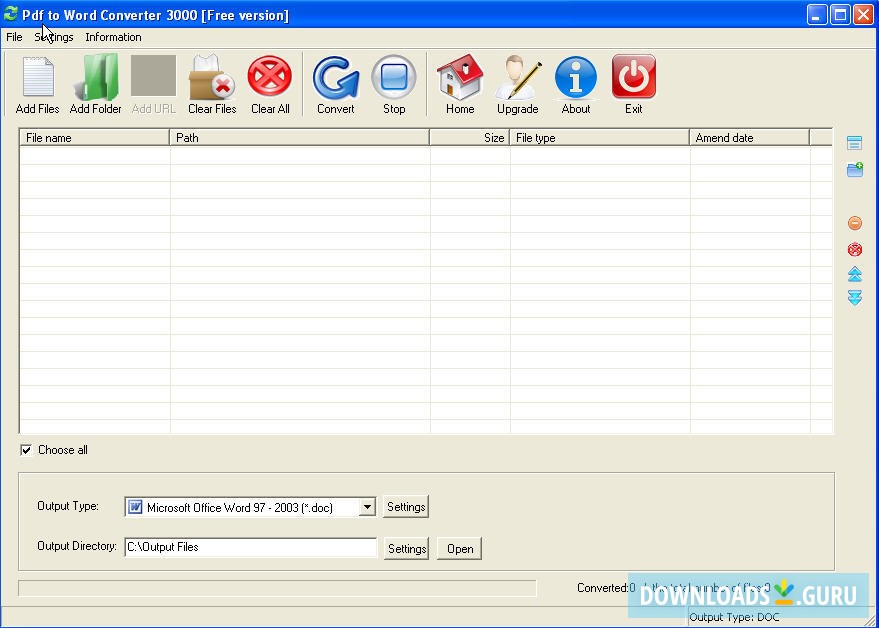Click Settings next to Output Type

coord(406,507)
